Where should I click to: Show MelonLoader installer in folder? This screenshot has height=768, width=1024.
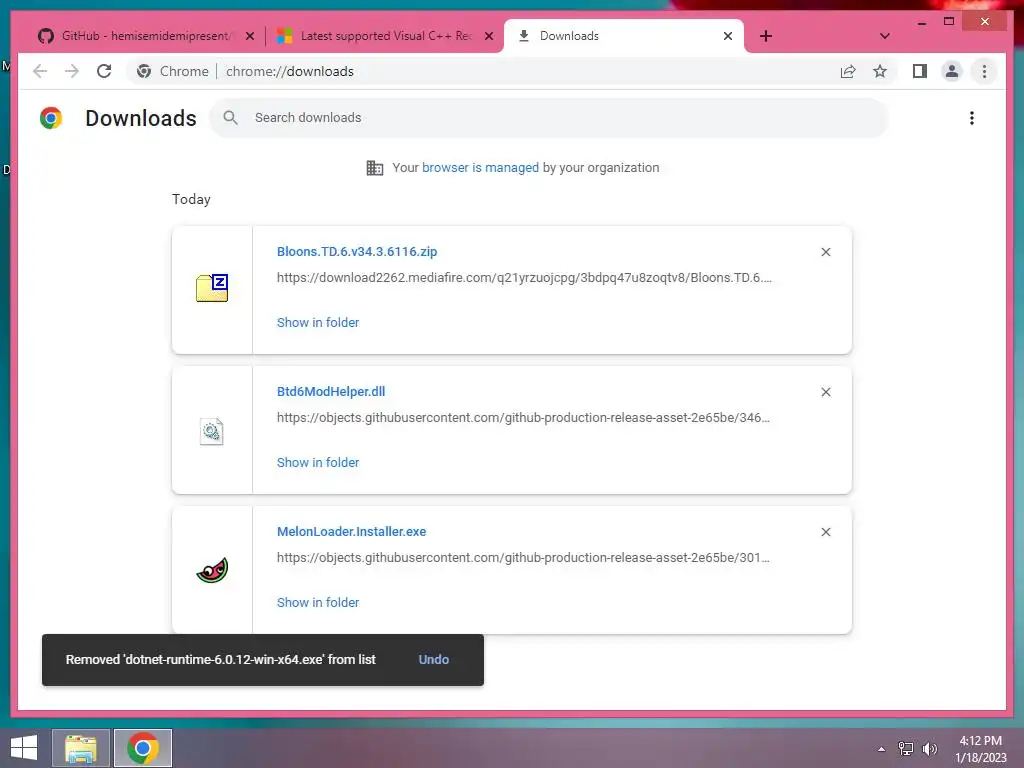(x=318, y=603)
